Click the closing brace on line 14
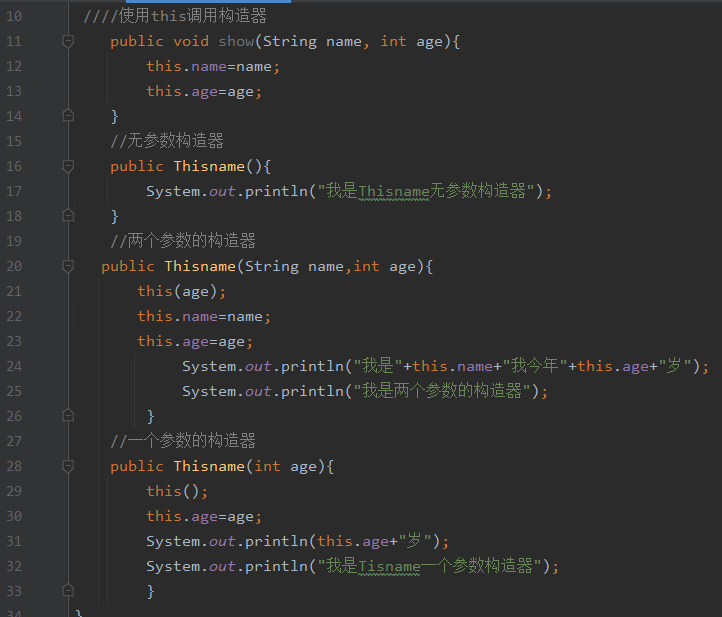 tap(115, 116)
